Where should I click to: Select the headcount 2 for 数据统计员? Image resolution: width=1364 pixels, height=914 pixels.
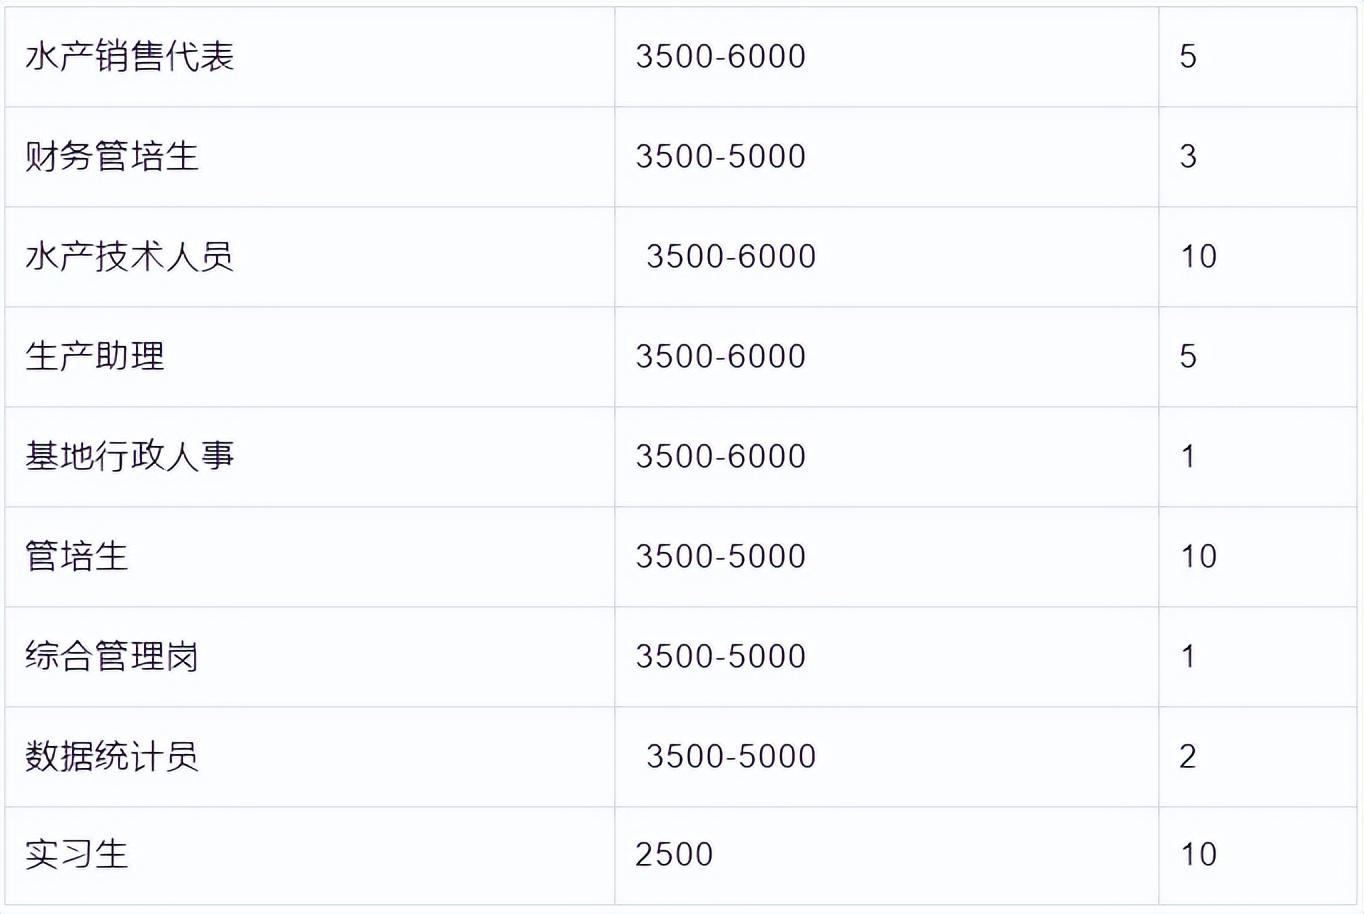pos(1188,757)
